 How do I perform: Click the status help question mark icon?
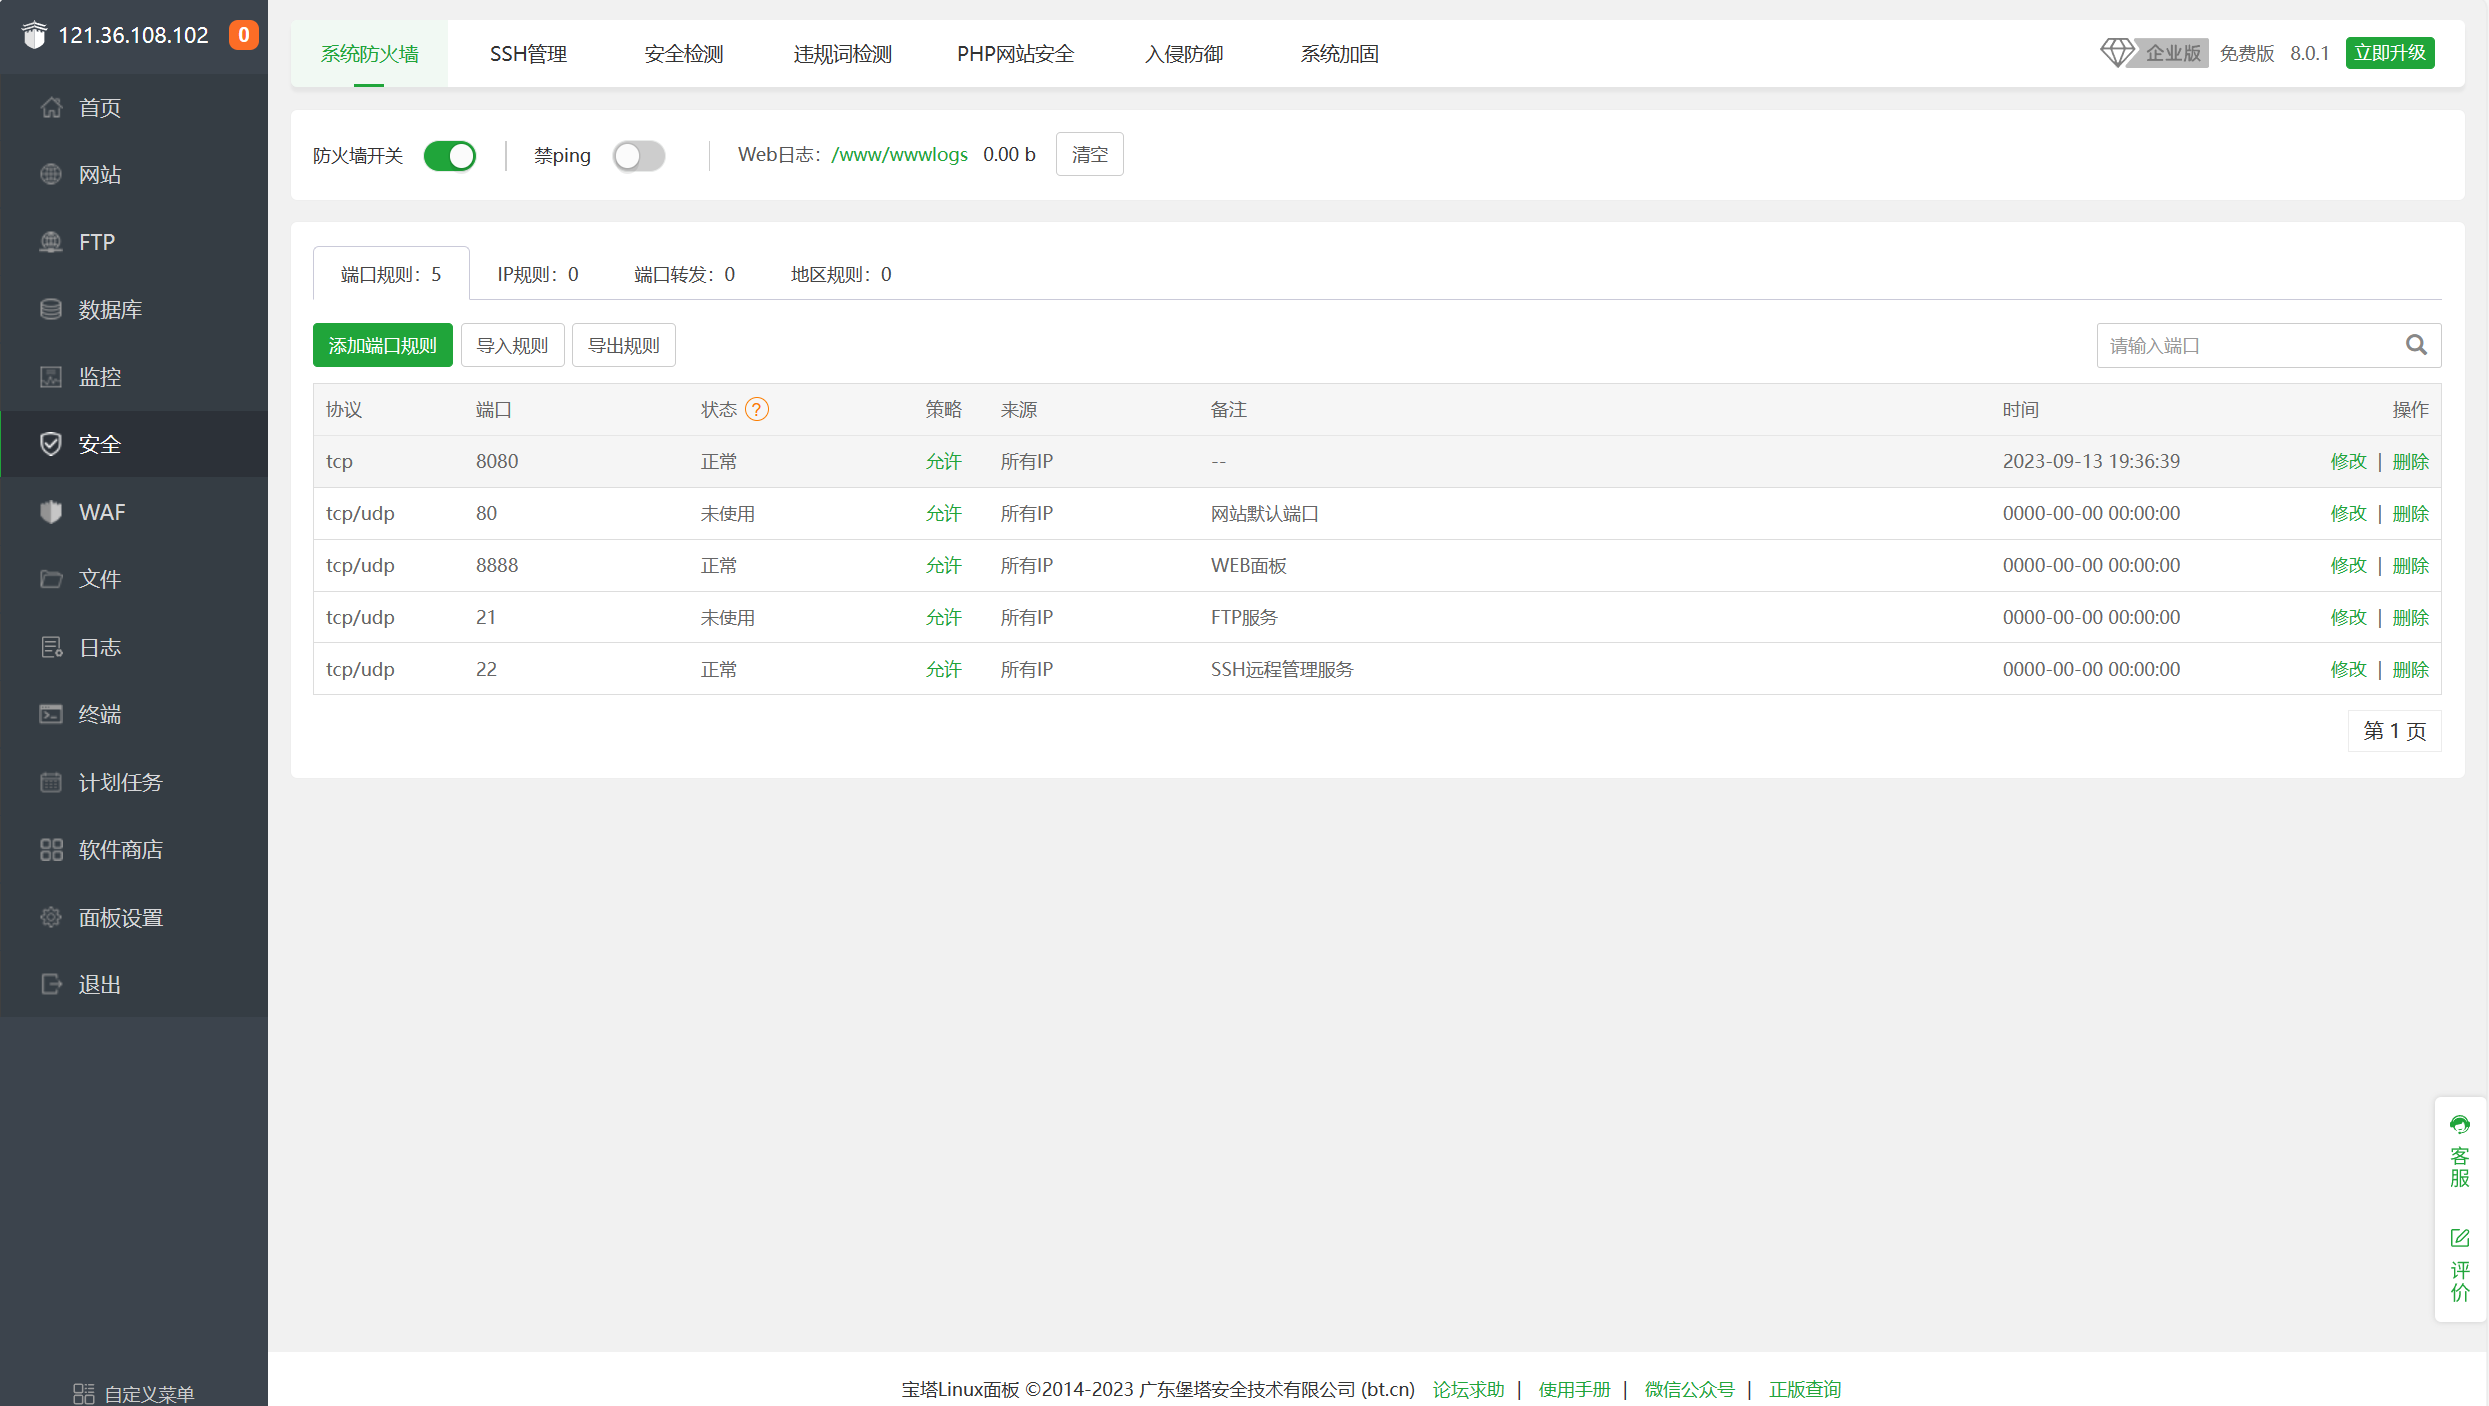click(757, 409)
